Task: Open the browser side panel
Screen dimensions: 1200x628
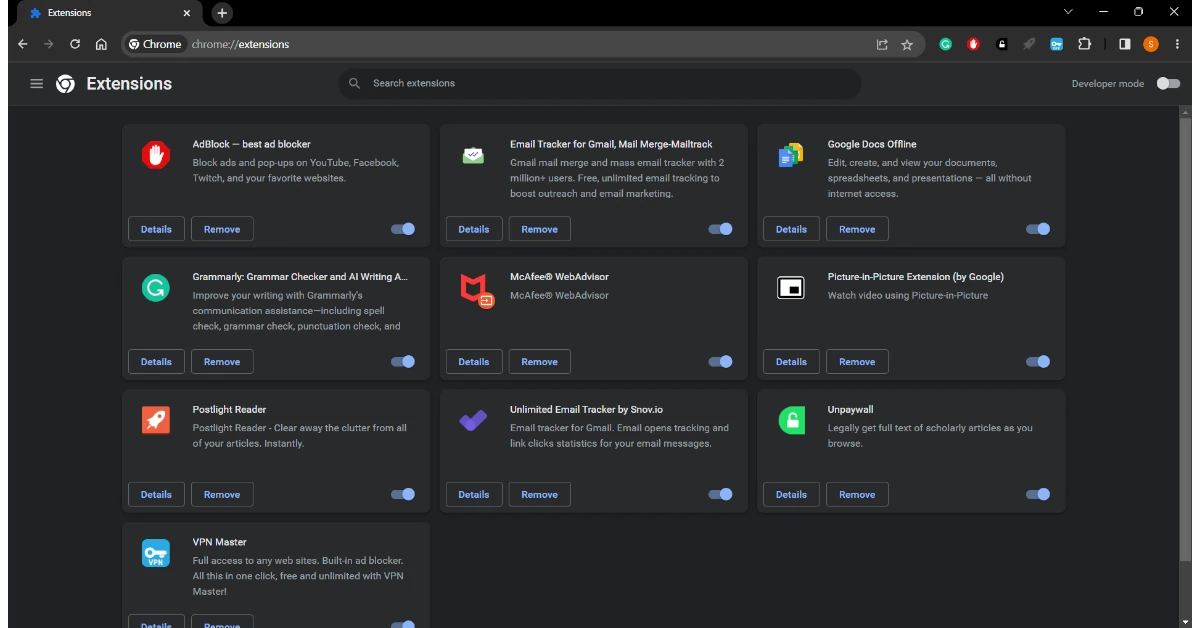Action: [x=1125, y=44]
